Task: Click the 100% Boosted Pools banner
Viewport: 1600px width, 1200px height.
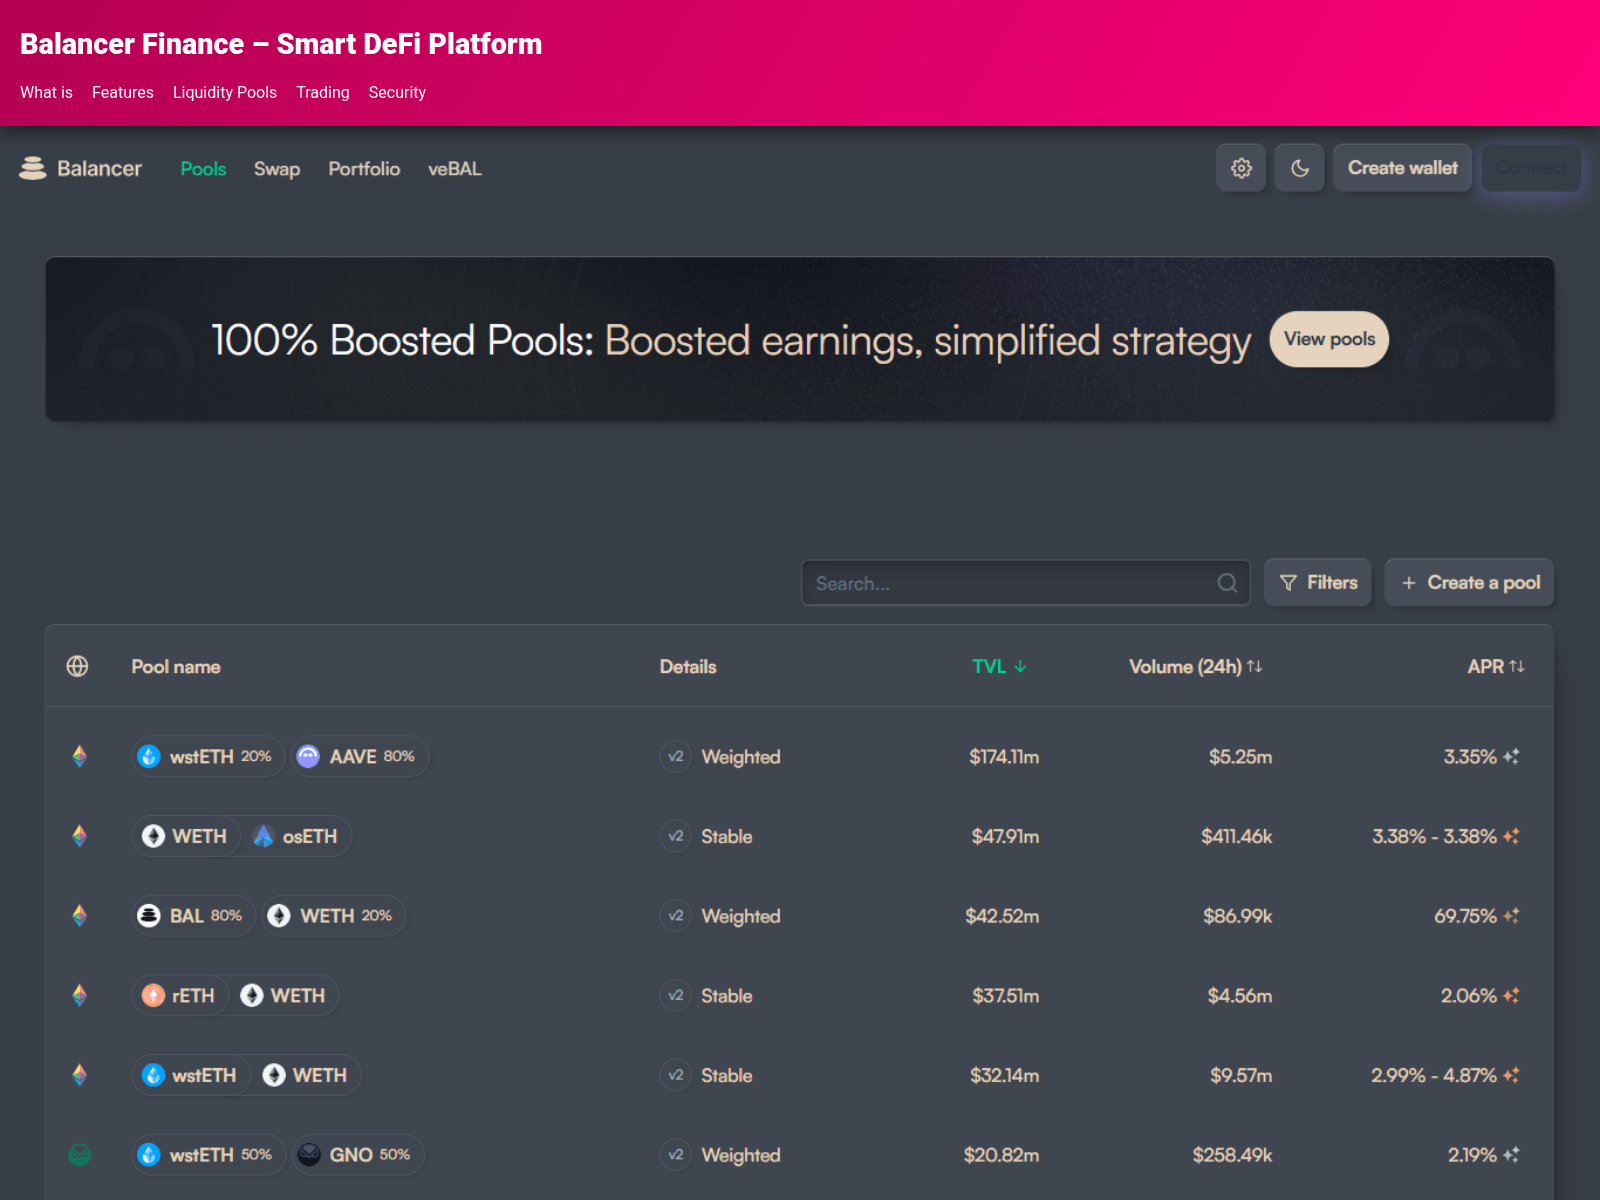Action: (800, 339)
